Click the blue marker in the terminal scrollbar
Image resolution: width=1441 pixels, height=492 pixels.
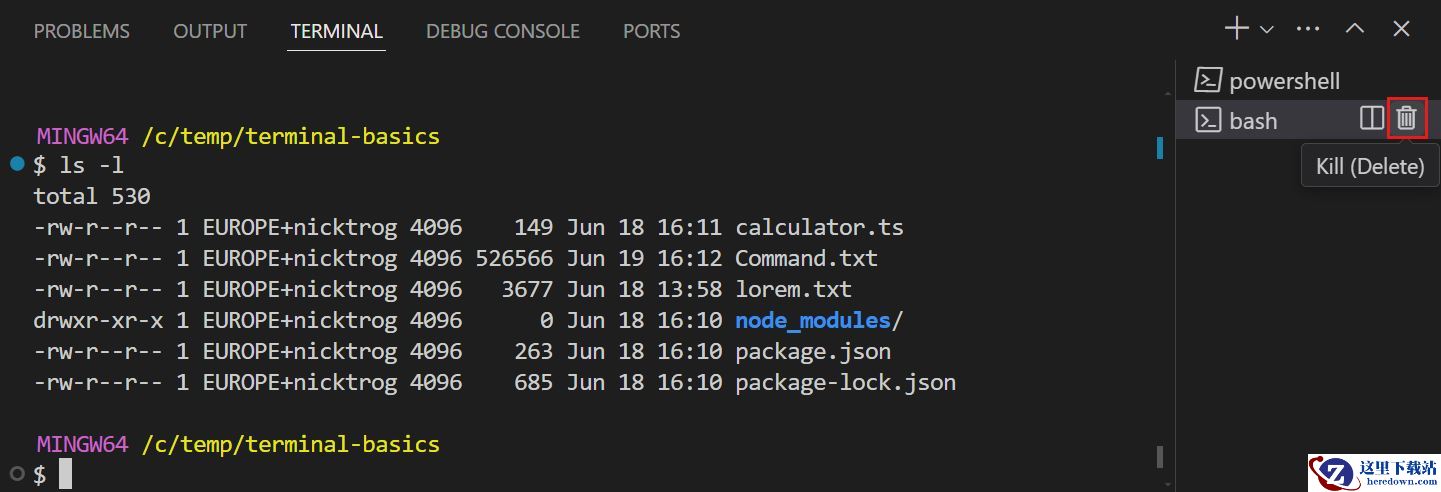[1160, 148]
